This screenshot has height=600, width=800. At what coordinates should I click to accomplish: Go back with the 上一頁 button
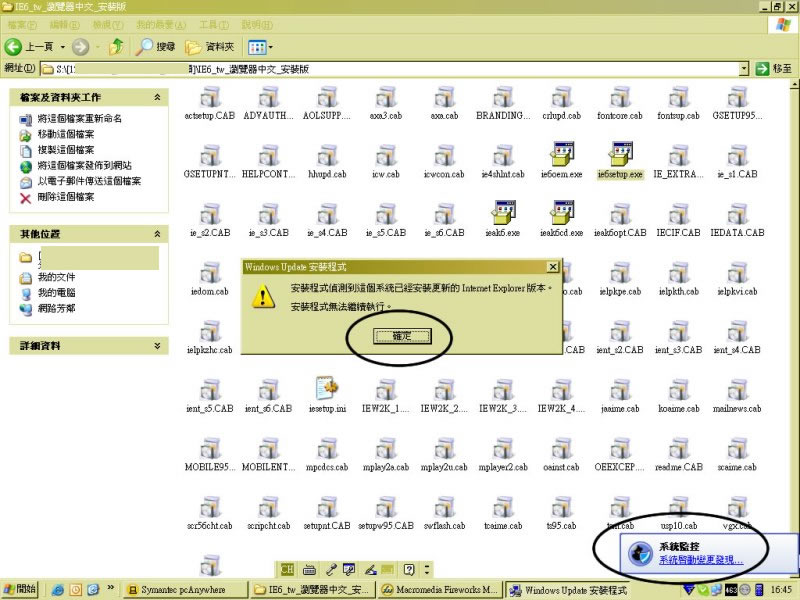click(29, 47)
